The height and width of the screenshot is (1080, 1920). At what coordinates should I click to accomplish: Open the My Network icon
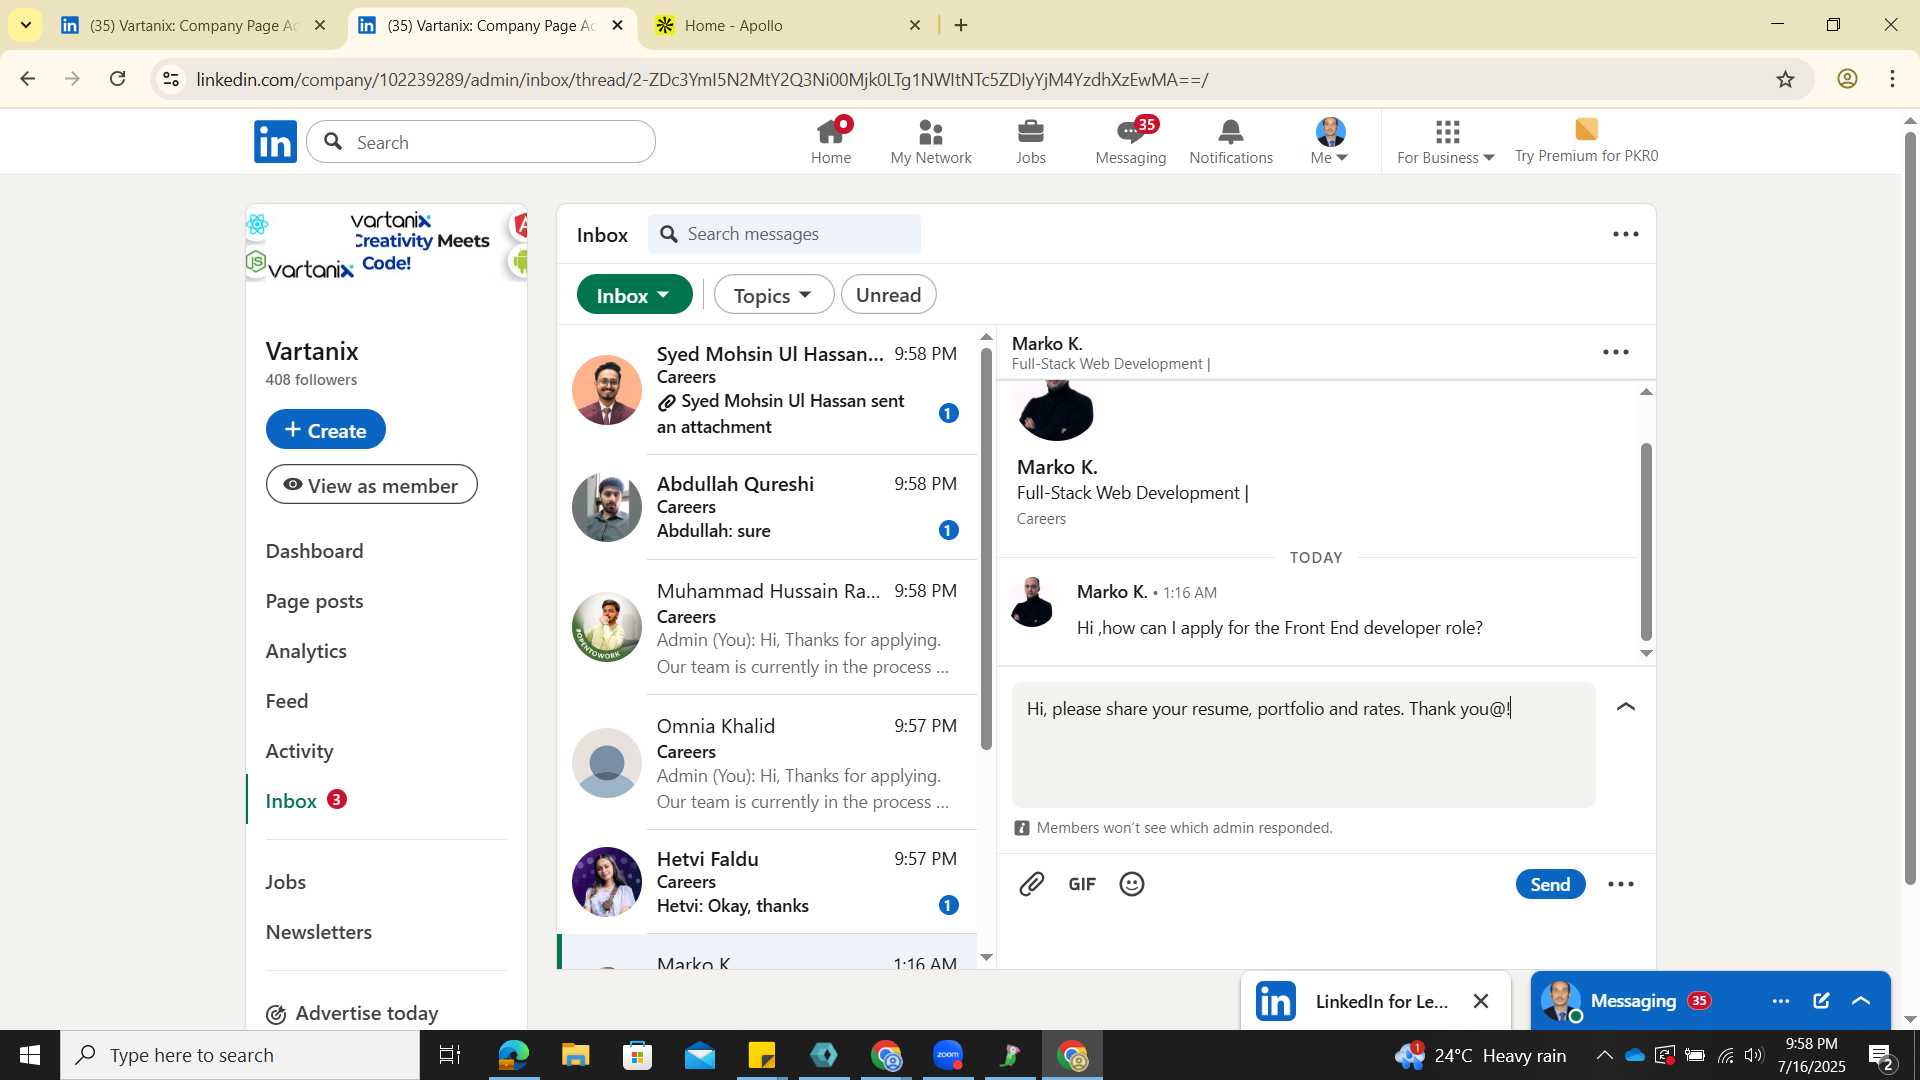click(931, 142)
